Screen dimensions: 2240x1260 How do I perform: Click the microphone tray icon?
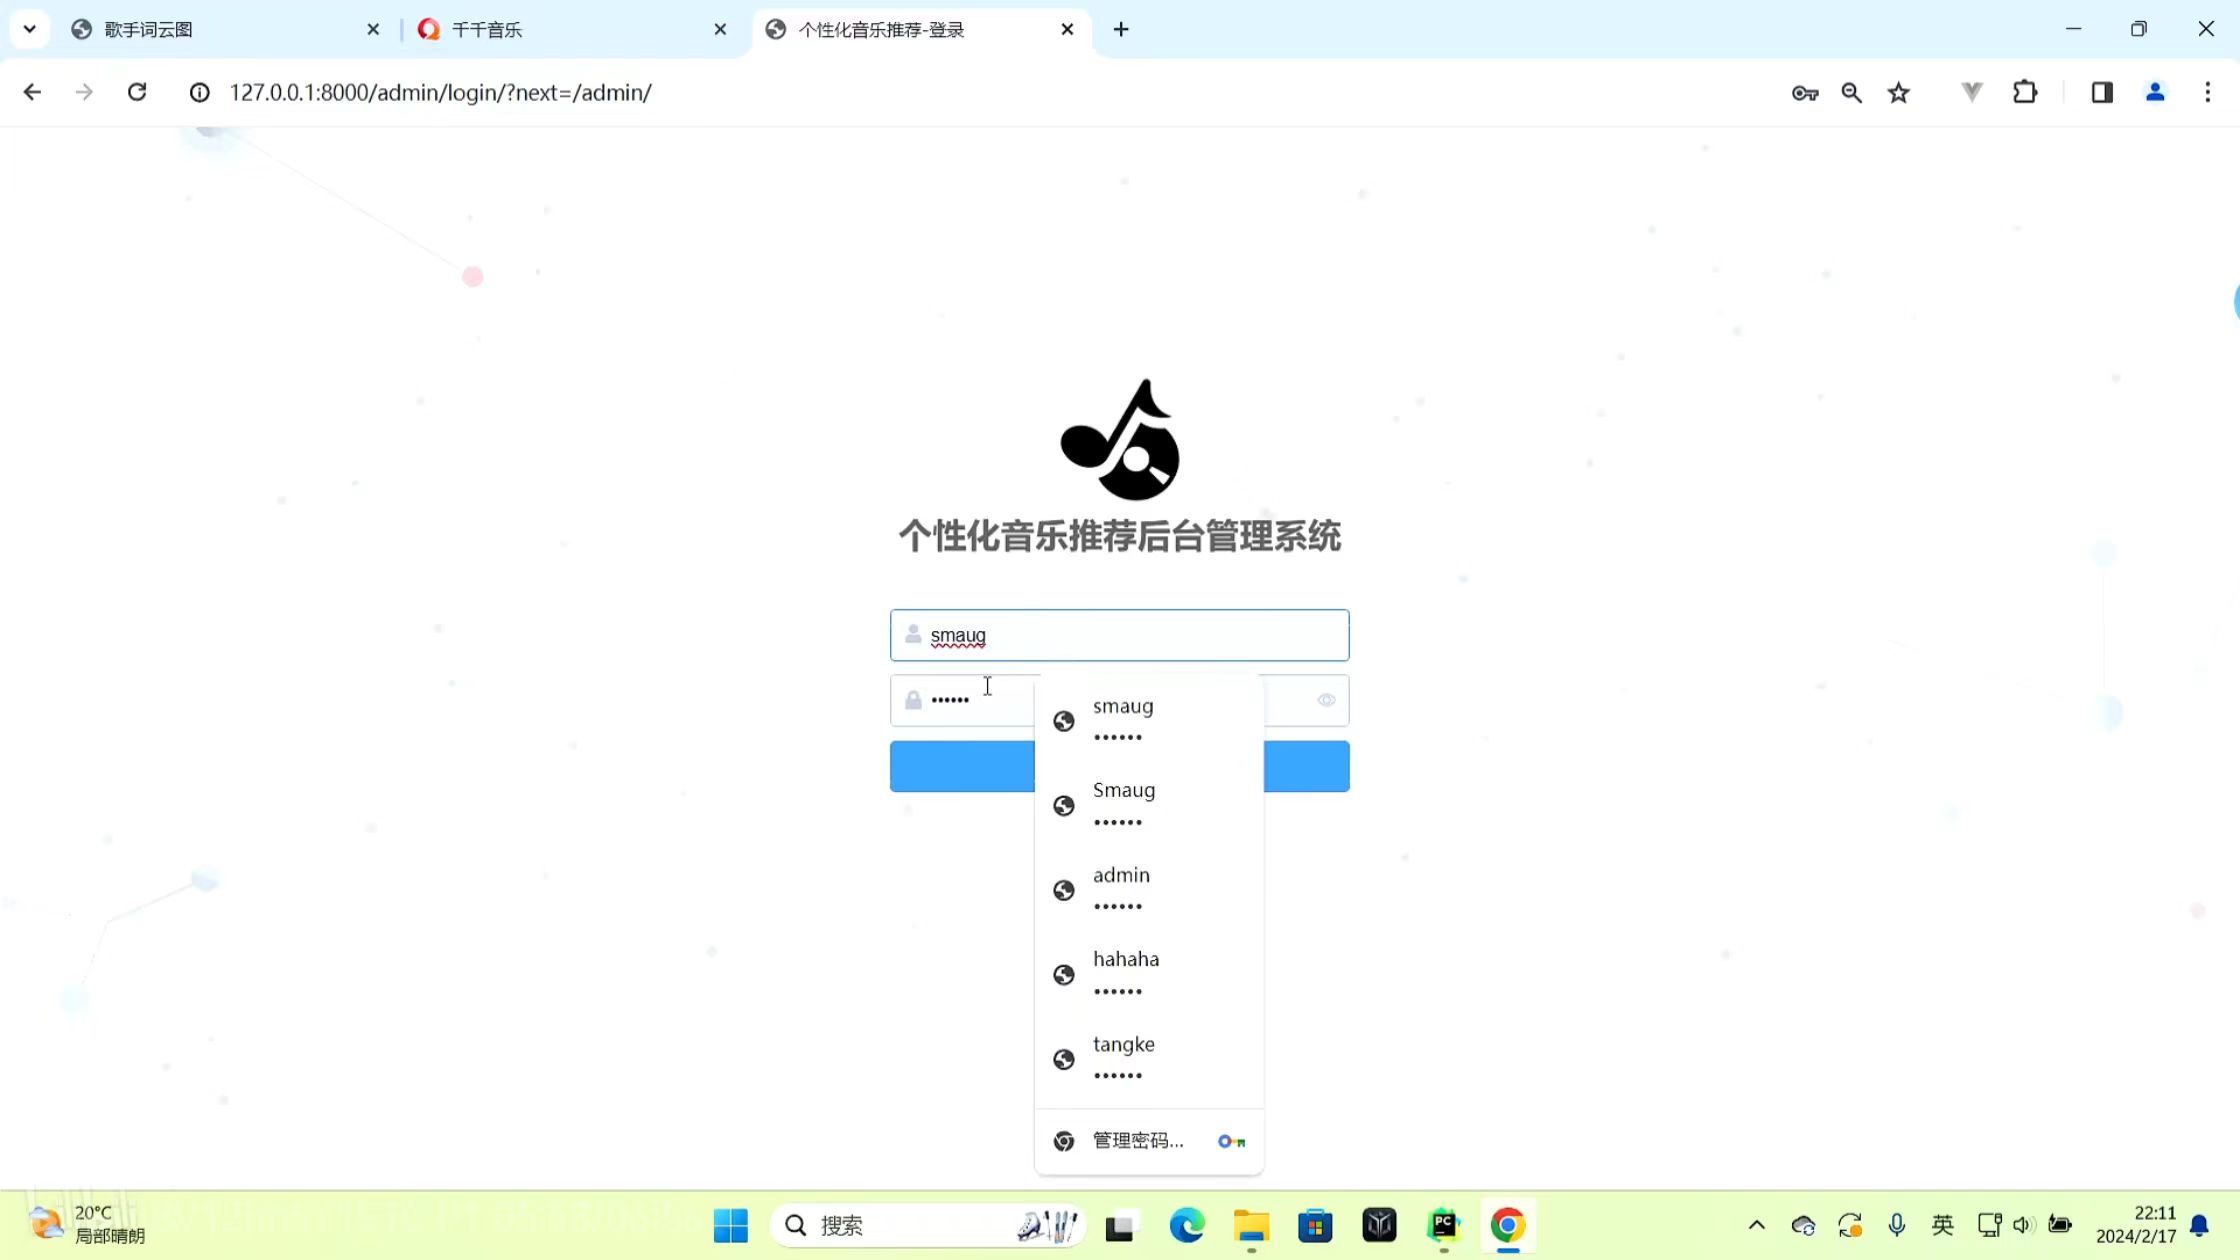pyautogui.click(x=1896, y=1225)
